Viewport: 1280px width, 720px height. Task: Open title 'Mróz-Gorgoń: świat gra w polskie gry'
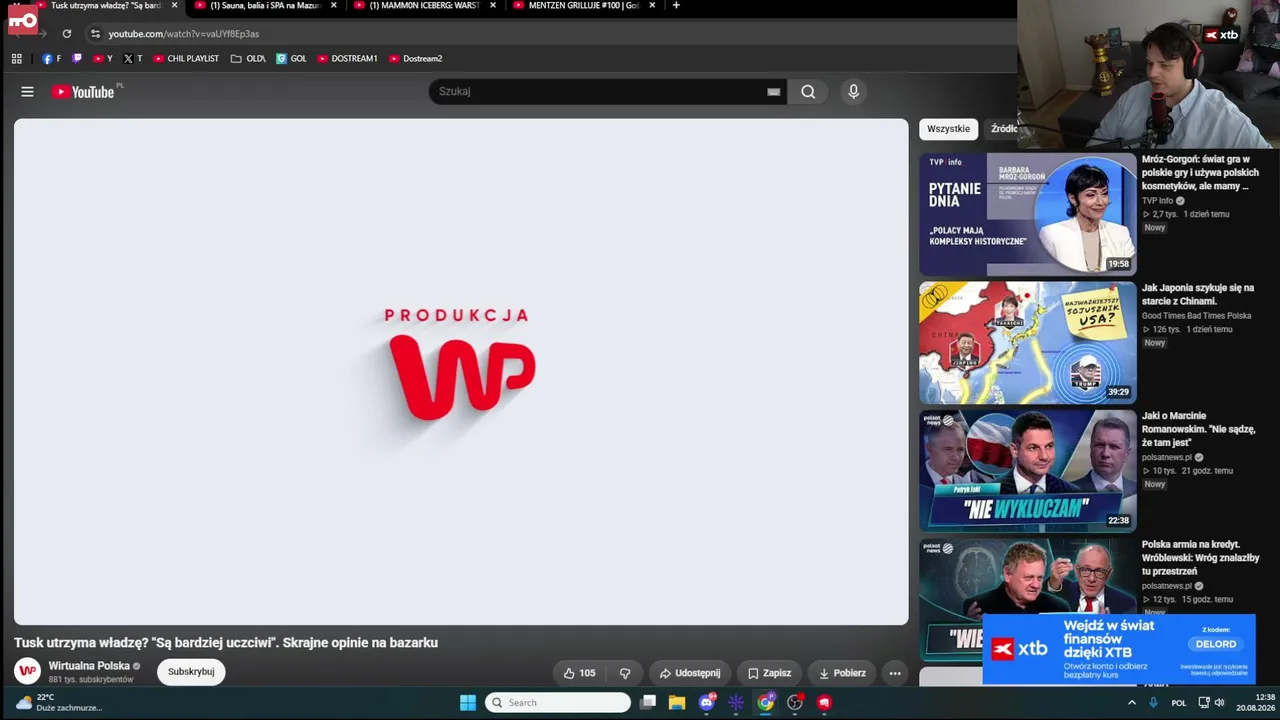pyautogui.click(x=1200, y=172)
